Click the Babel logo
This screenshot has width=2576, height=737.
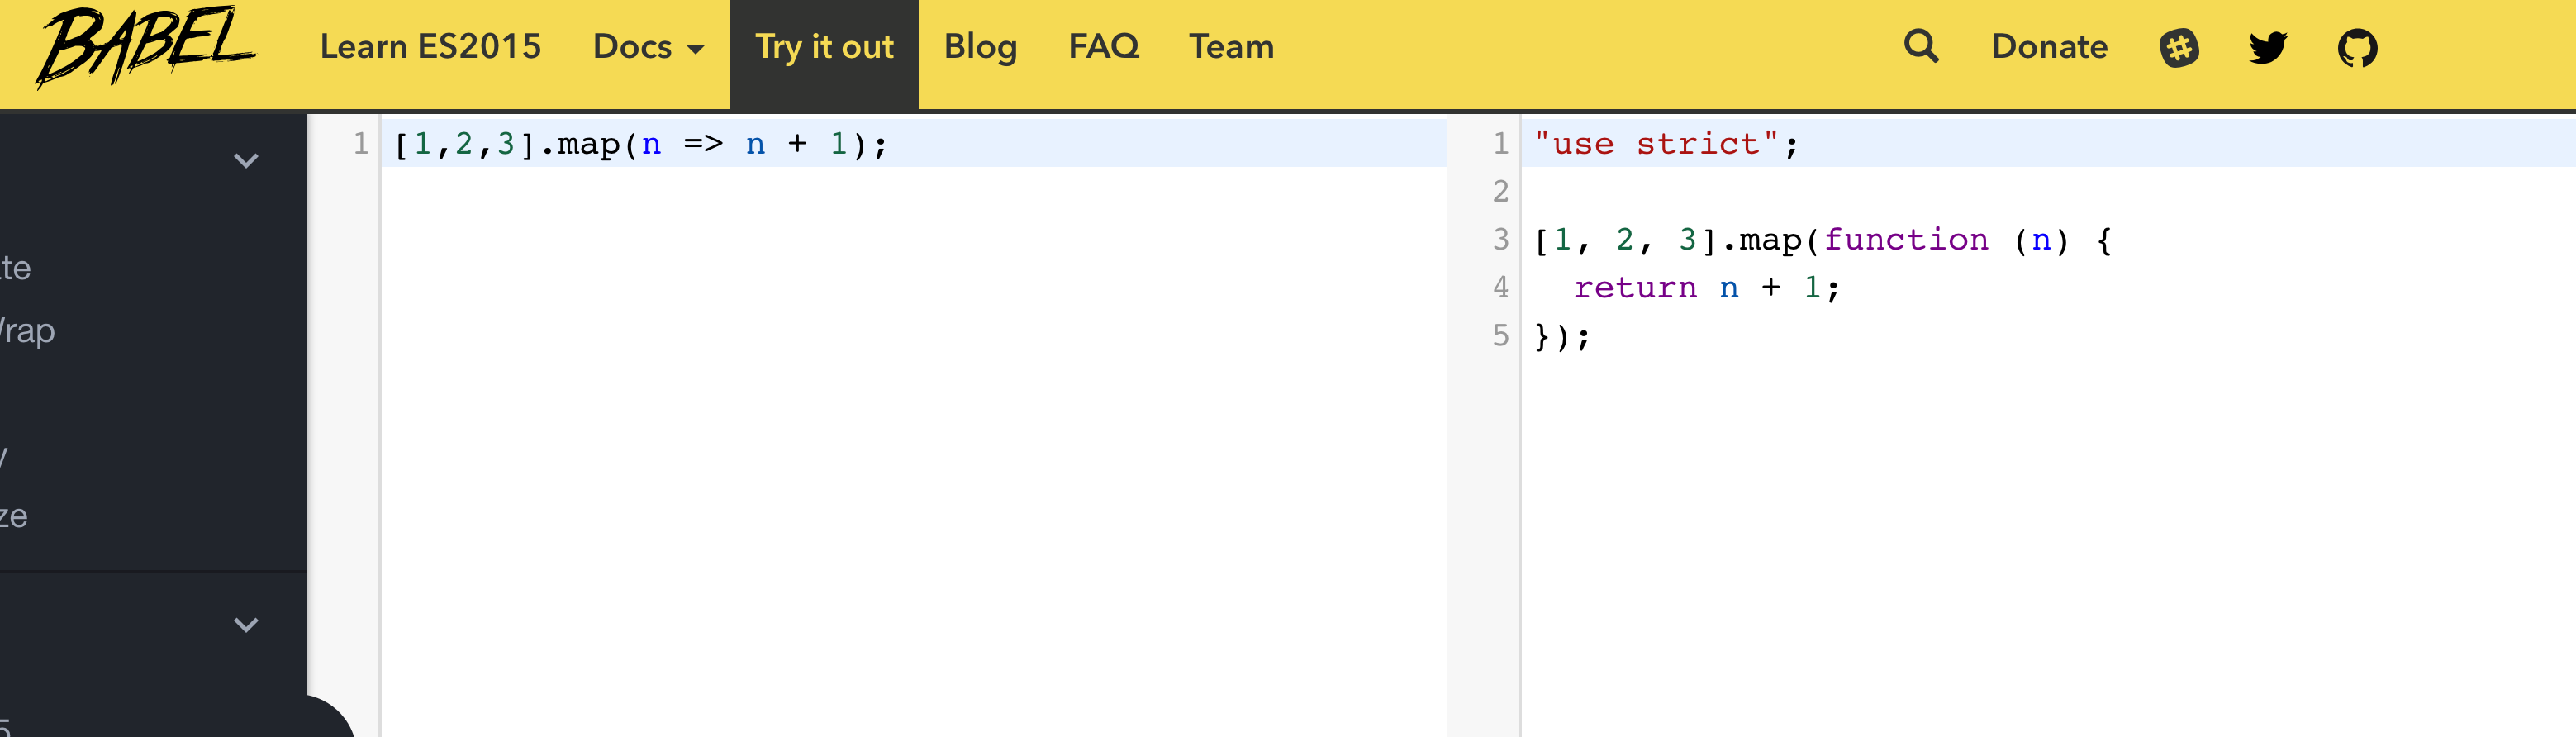pos(146,47)
